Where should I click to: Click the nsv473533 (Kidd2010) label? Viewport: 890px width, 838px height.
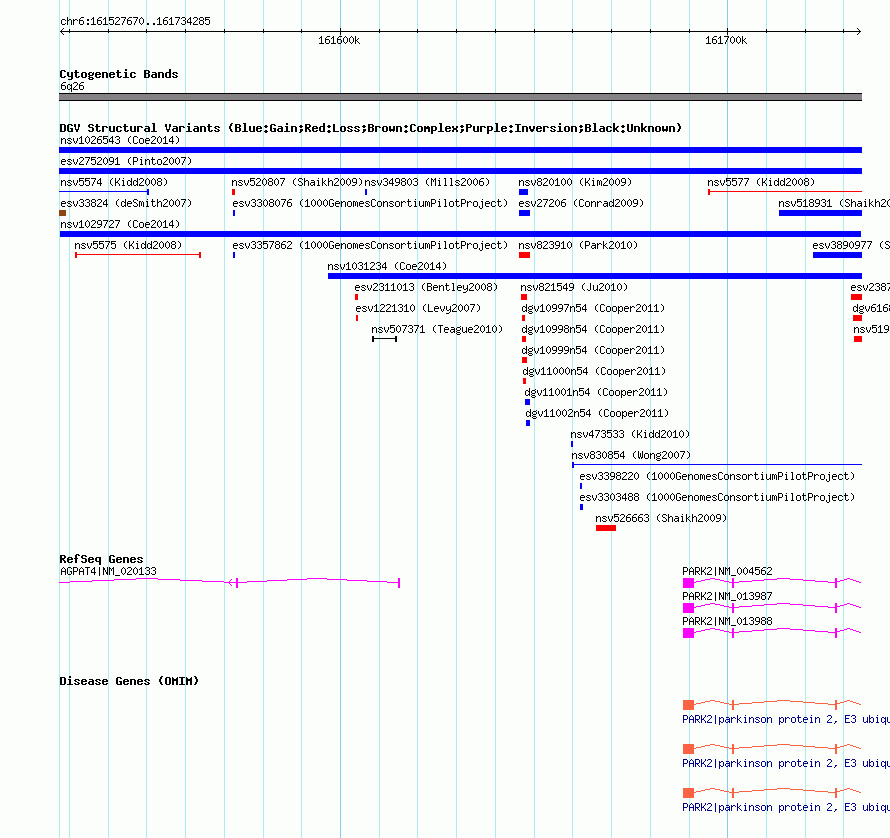pos(630,434)
